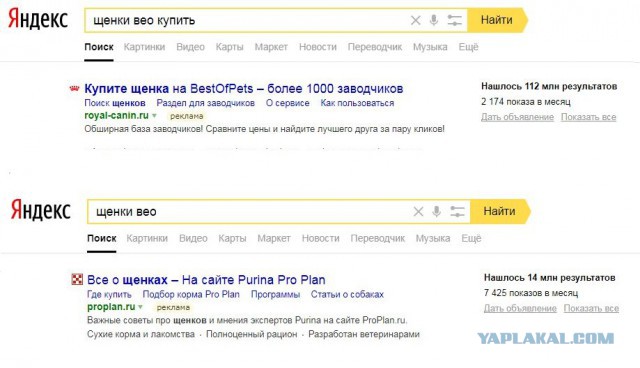Click "Дать объявление" under 7 425 показов
This screenshot has height=368, width=640.
[x=520, y=308]
